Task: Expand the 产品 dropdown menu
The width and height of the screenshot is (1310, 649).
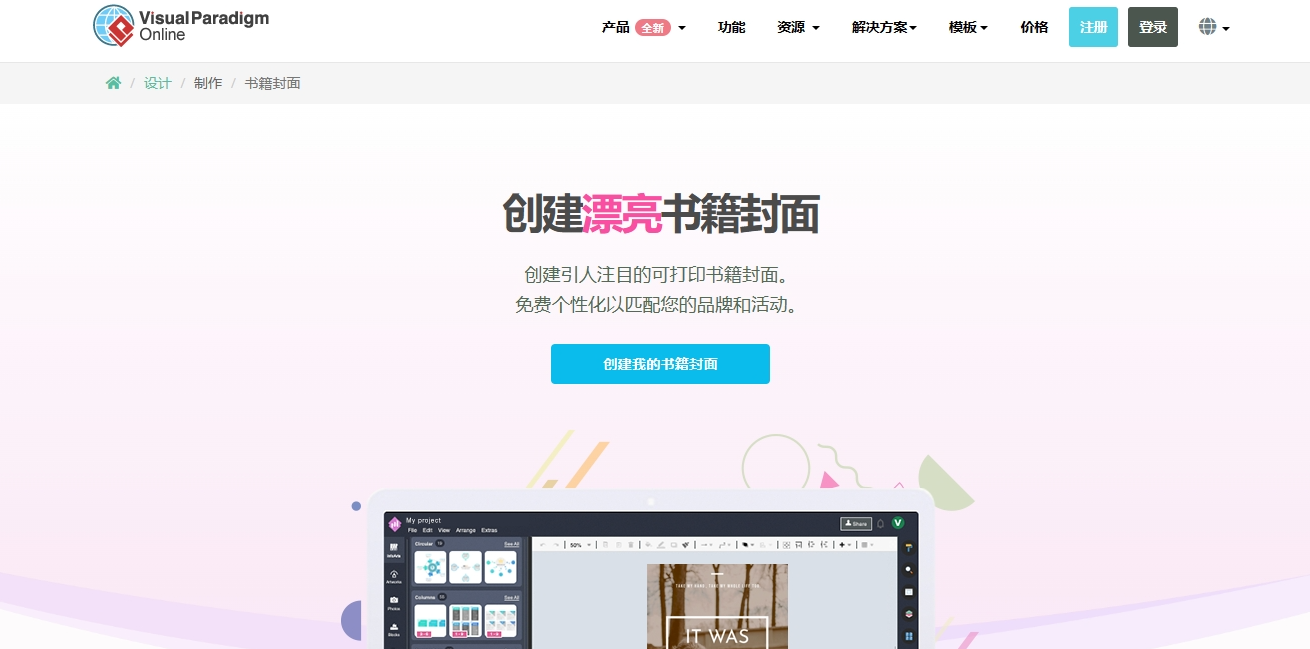Action: [643, 27]
